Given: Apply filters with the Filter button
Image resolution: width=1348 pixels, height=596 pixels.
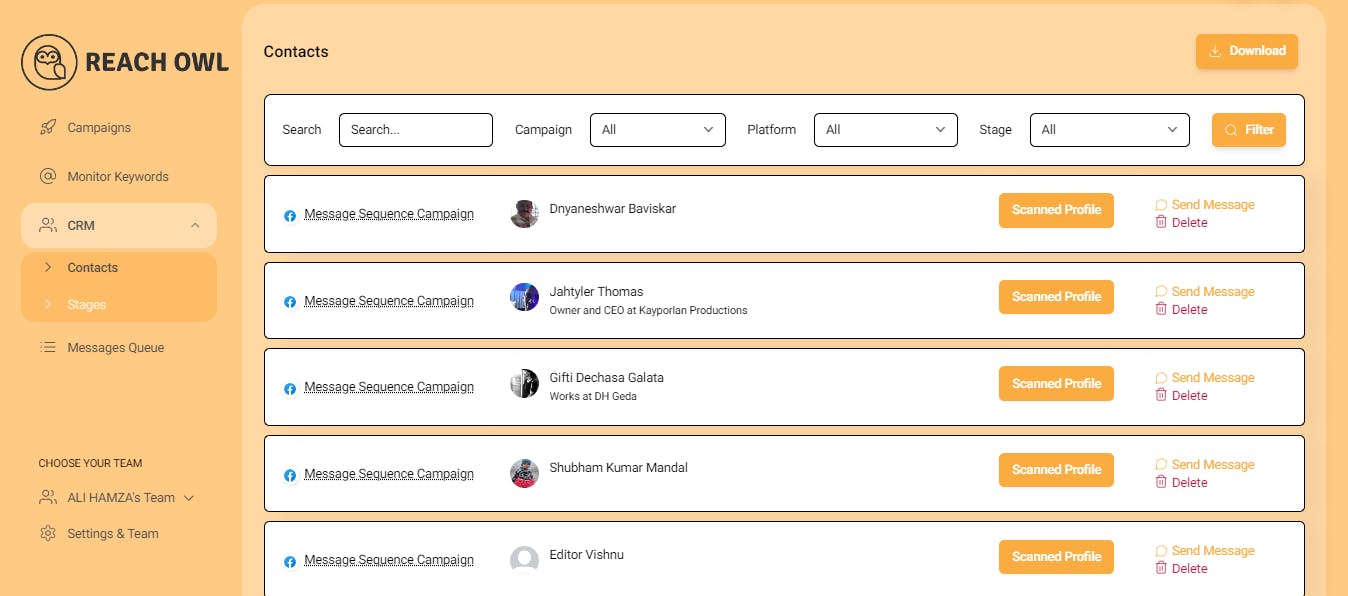Looking at the screenshot, I should (1249, 130).
